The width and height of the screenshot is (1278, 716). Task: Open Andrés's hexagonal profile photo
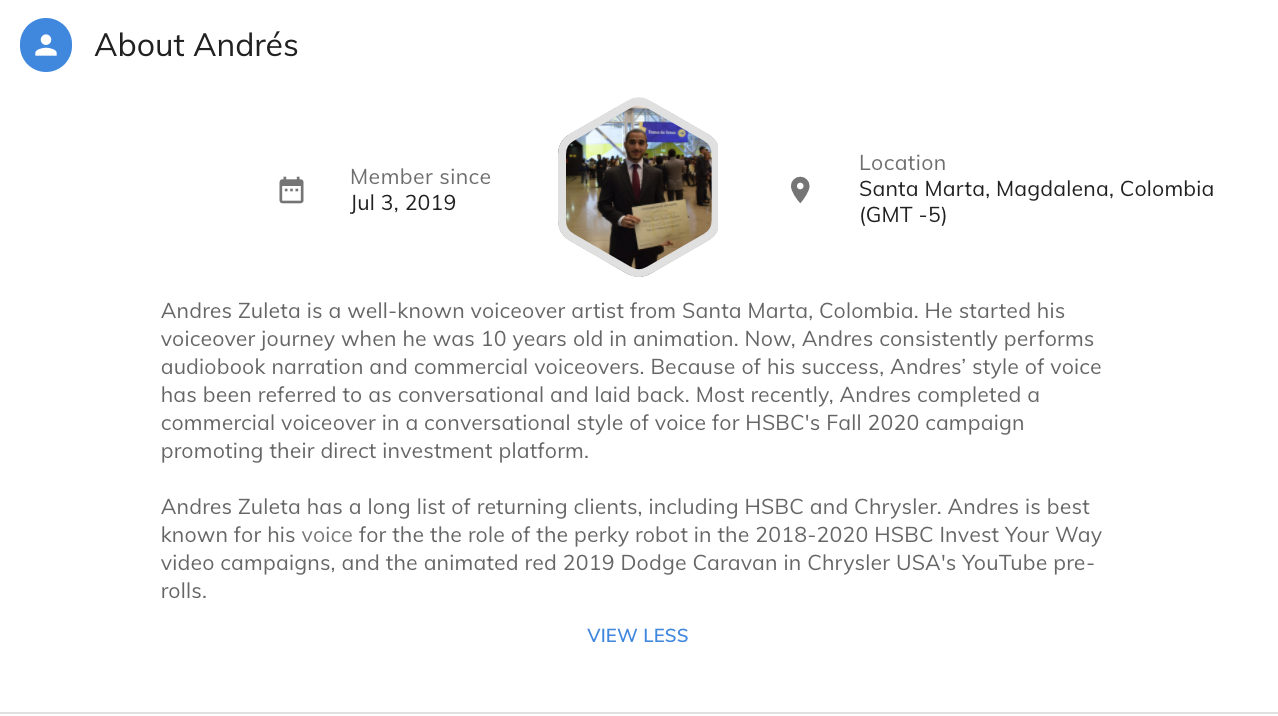(x=638, y=188)
